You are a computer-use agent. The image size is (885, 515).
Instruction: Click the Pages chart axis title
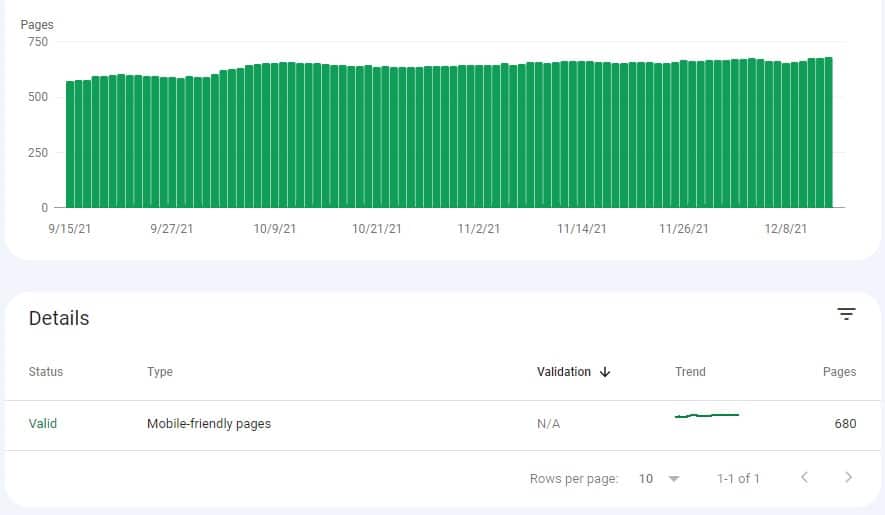point(37,24)
